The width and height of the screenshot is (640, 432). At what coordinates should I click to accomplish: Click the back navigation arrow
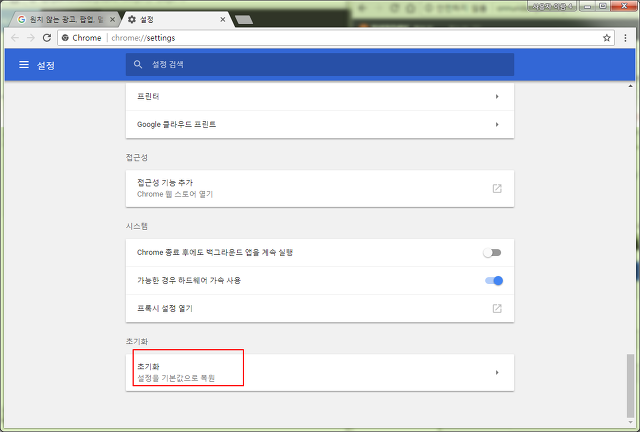tap(15, 38)
